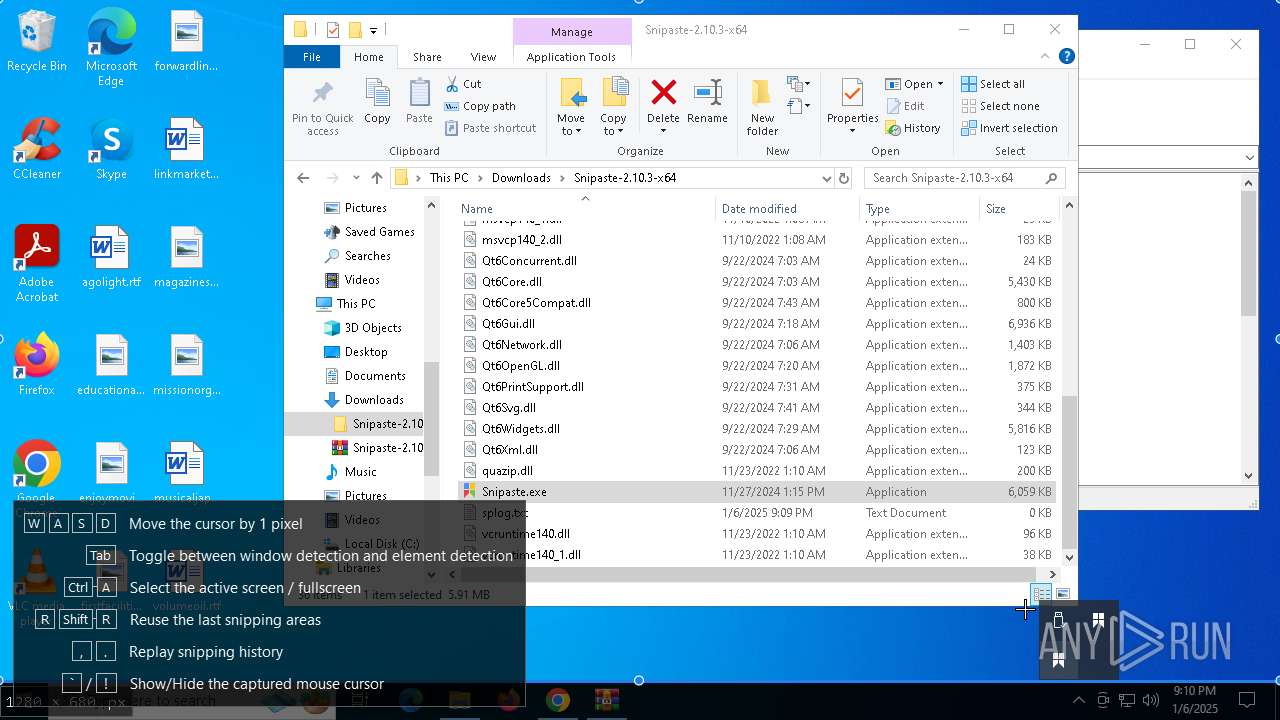The image size is (1280, 720).
Task: Click the Cut scissors button
Action: point(463,84)
